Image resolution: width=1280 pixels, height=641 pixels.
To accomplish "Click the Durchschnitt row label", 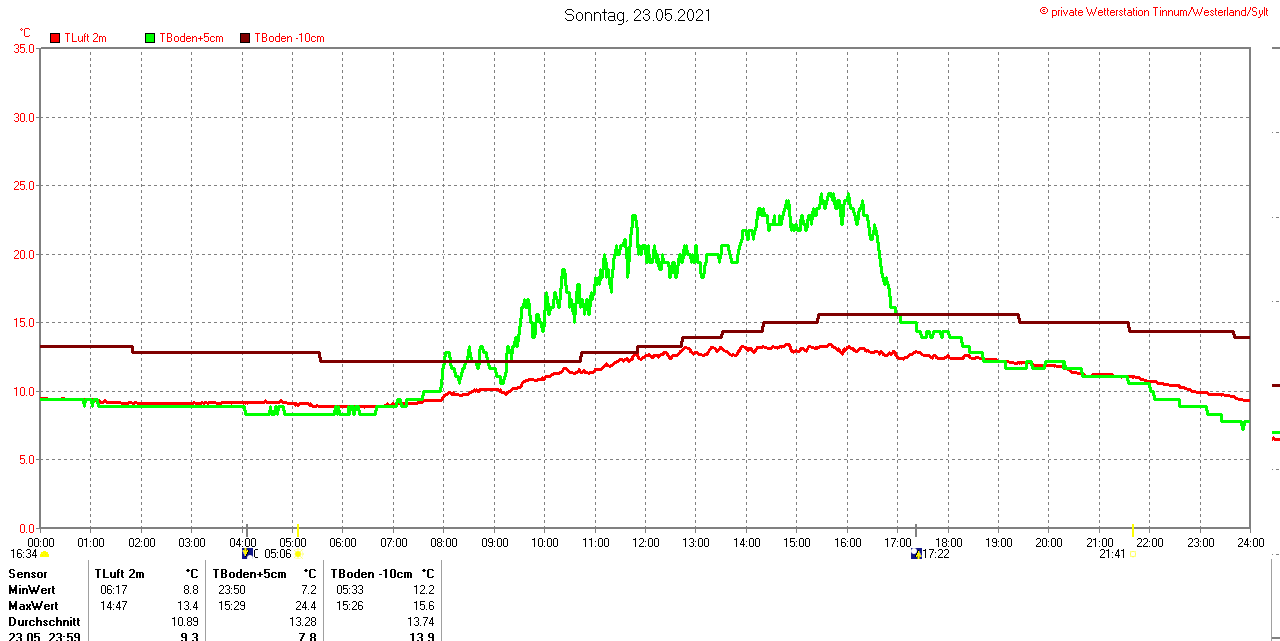I will (44, 622).
